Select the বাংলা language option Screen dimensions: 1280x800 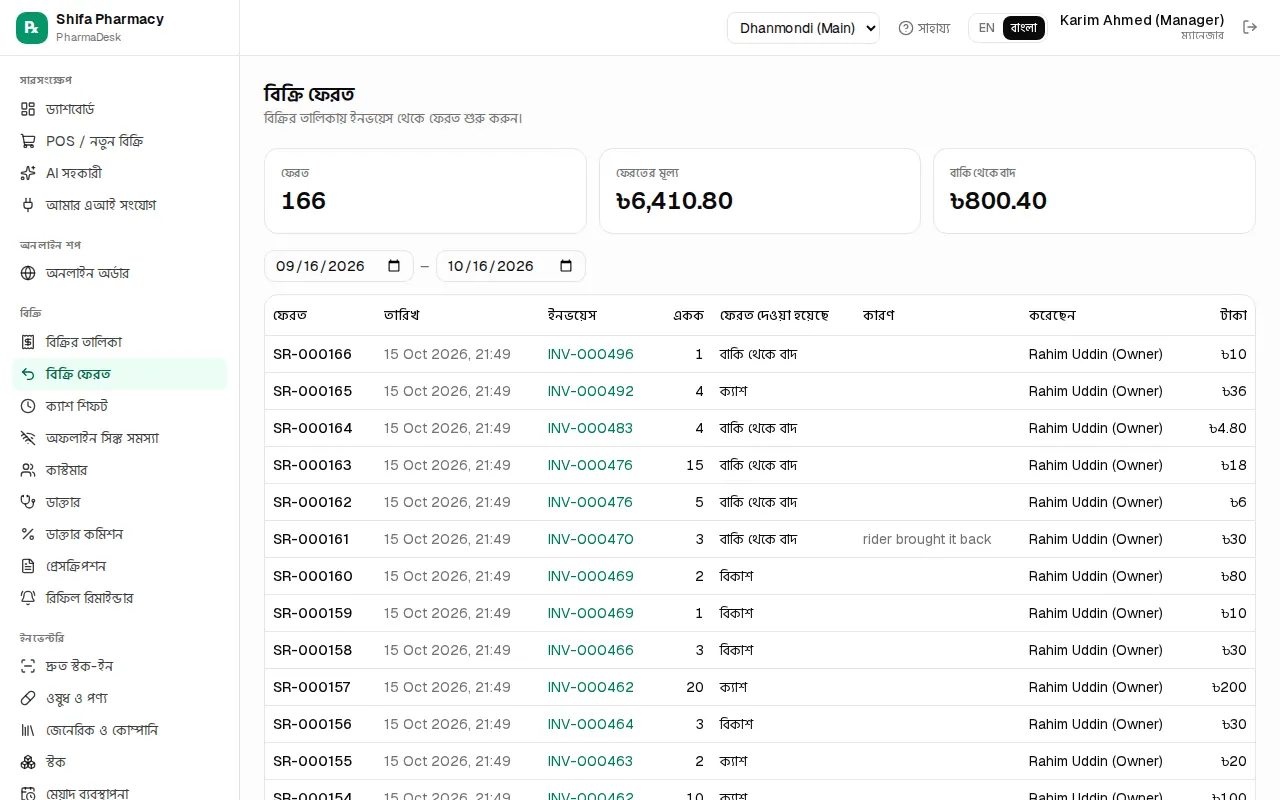pyautogui.click(x=1024, y=28)
